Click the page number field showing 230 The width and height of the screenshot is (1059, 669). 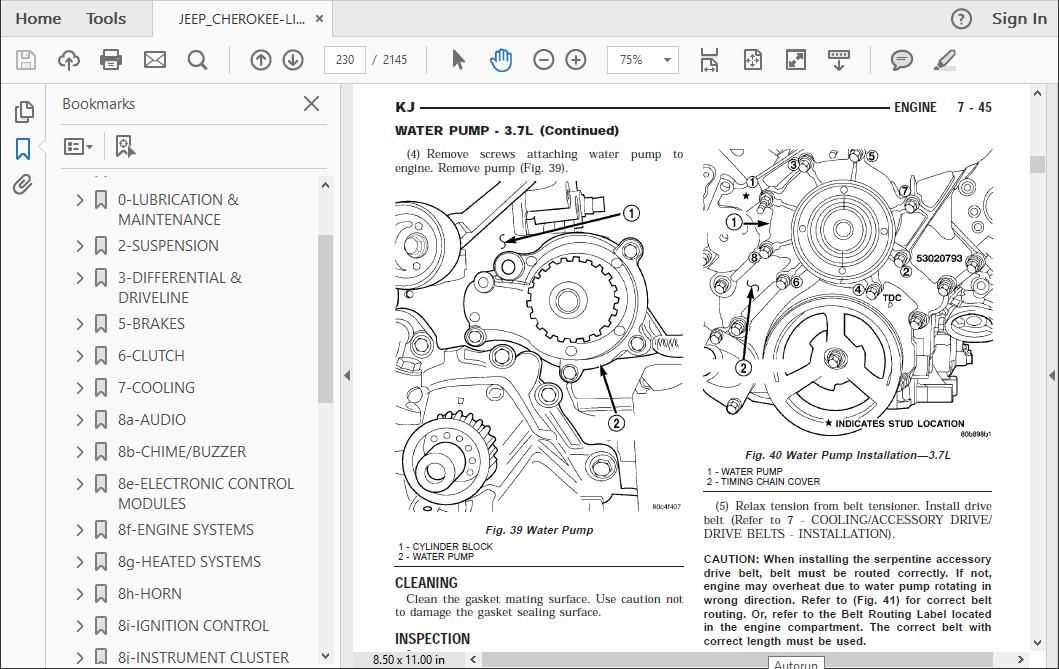pyautogui.click(x=345, y=60)
